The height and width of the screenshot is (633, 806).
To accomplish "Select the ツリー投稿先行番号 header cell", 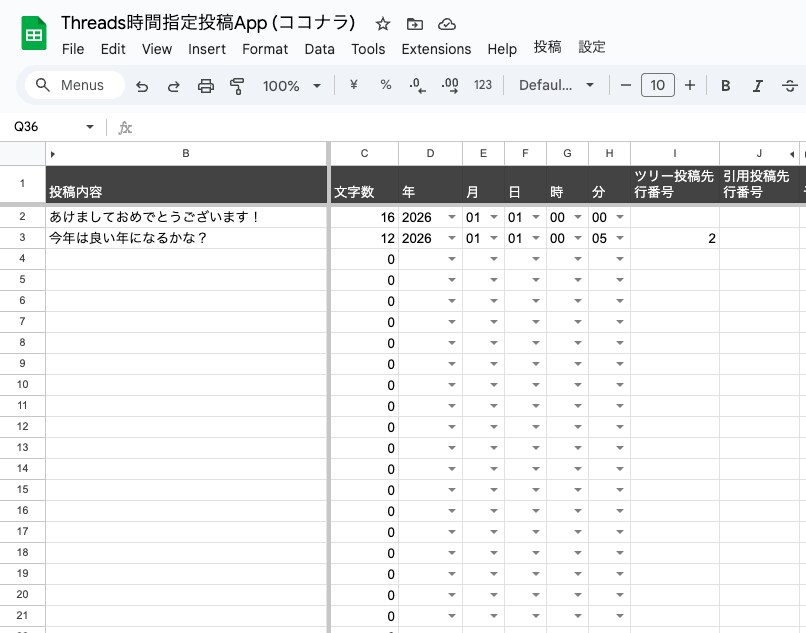I will 674,184.
